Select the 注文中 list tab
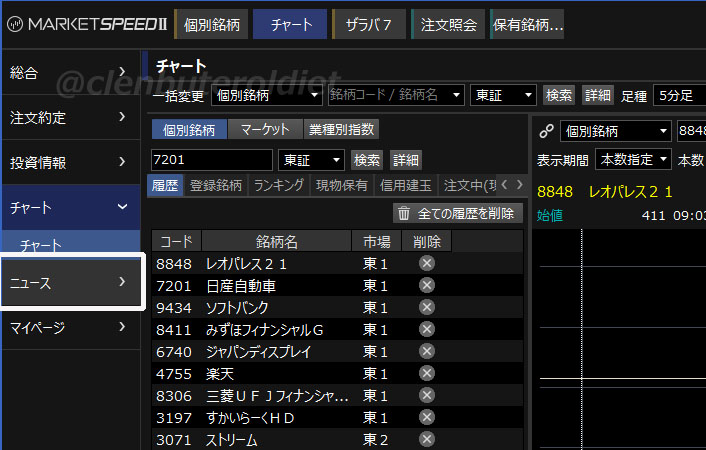Viewport: 706px width, 450px height. (469, 185)
